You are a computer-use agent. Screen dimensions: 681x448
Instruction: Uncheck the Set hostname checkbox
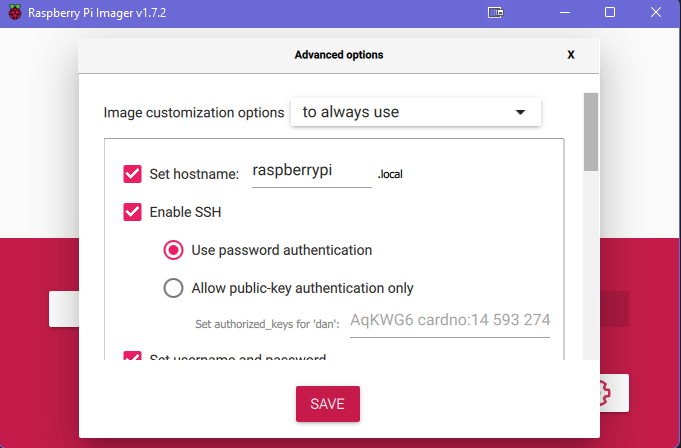click(x=132, y=174)
